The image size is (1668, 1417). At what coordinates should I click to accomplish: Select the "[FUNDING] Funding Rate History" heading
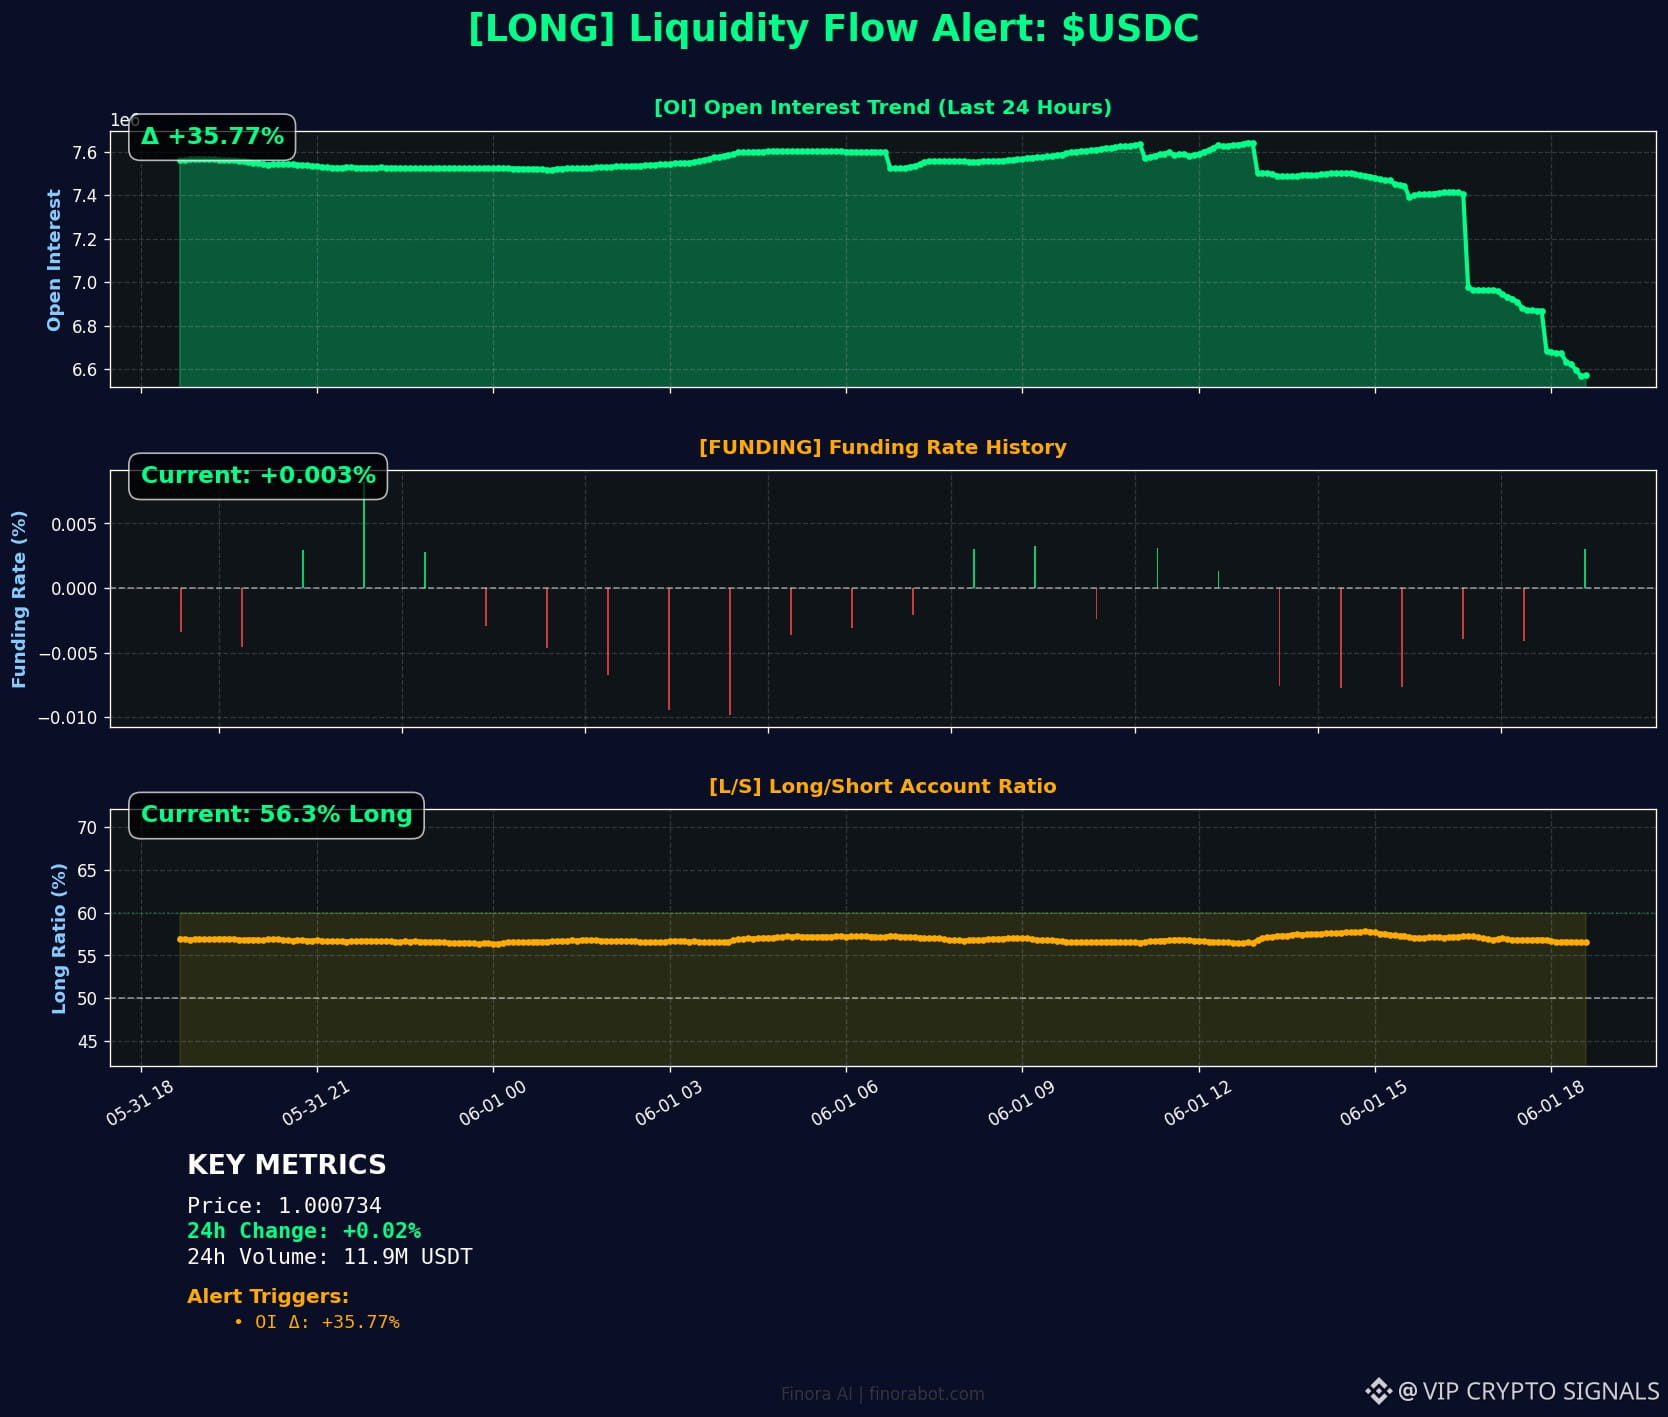tap(882, 447)
